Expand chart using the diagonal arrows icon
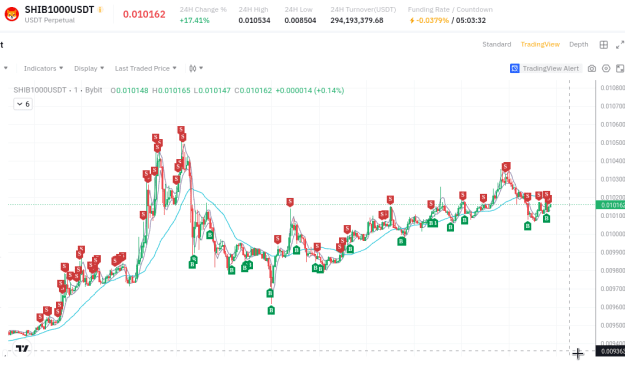 620,45
